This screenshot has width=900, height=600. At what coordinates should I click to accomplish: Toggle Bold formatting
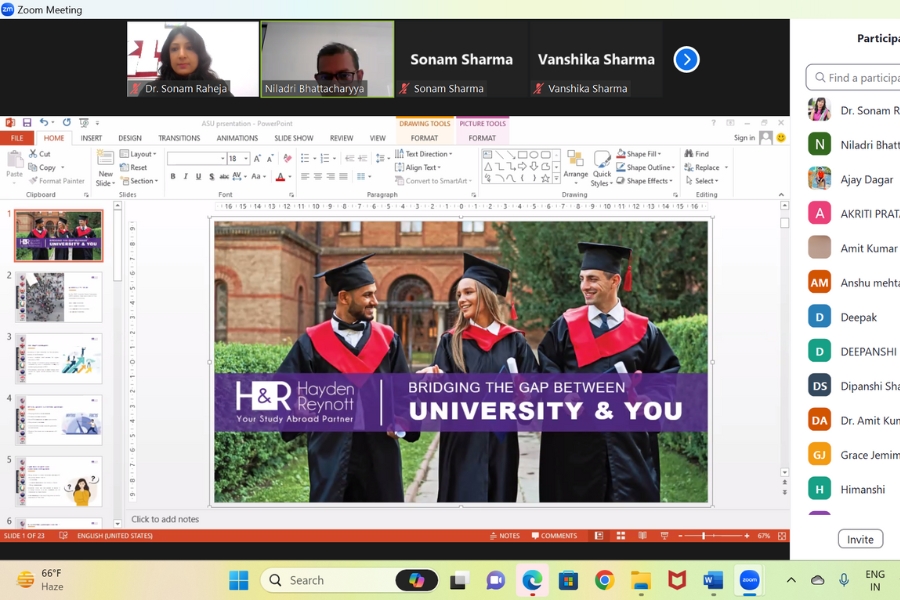[173, 177]
